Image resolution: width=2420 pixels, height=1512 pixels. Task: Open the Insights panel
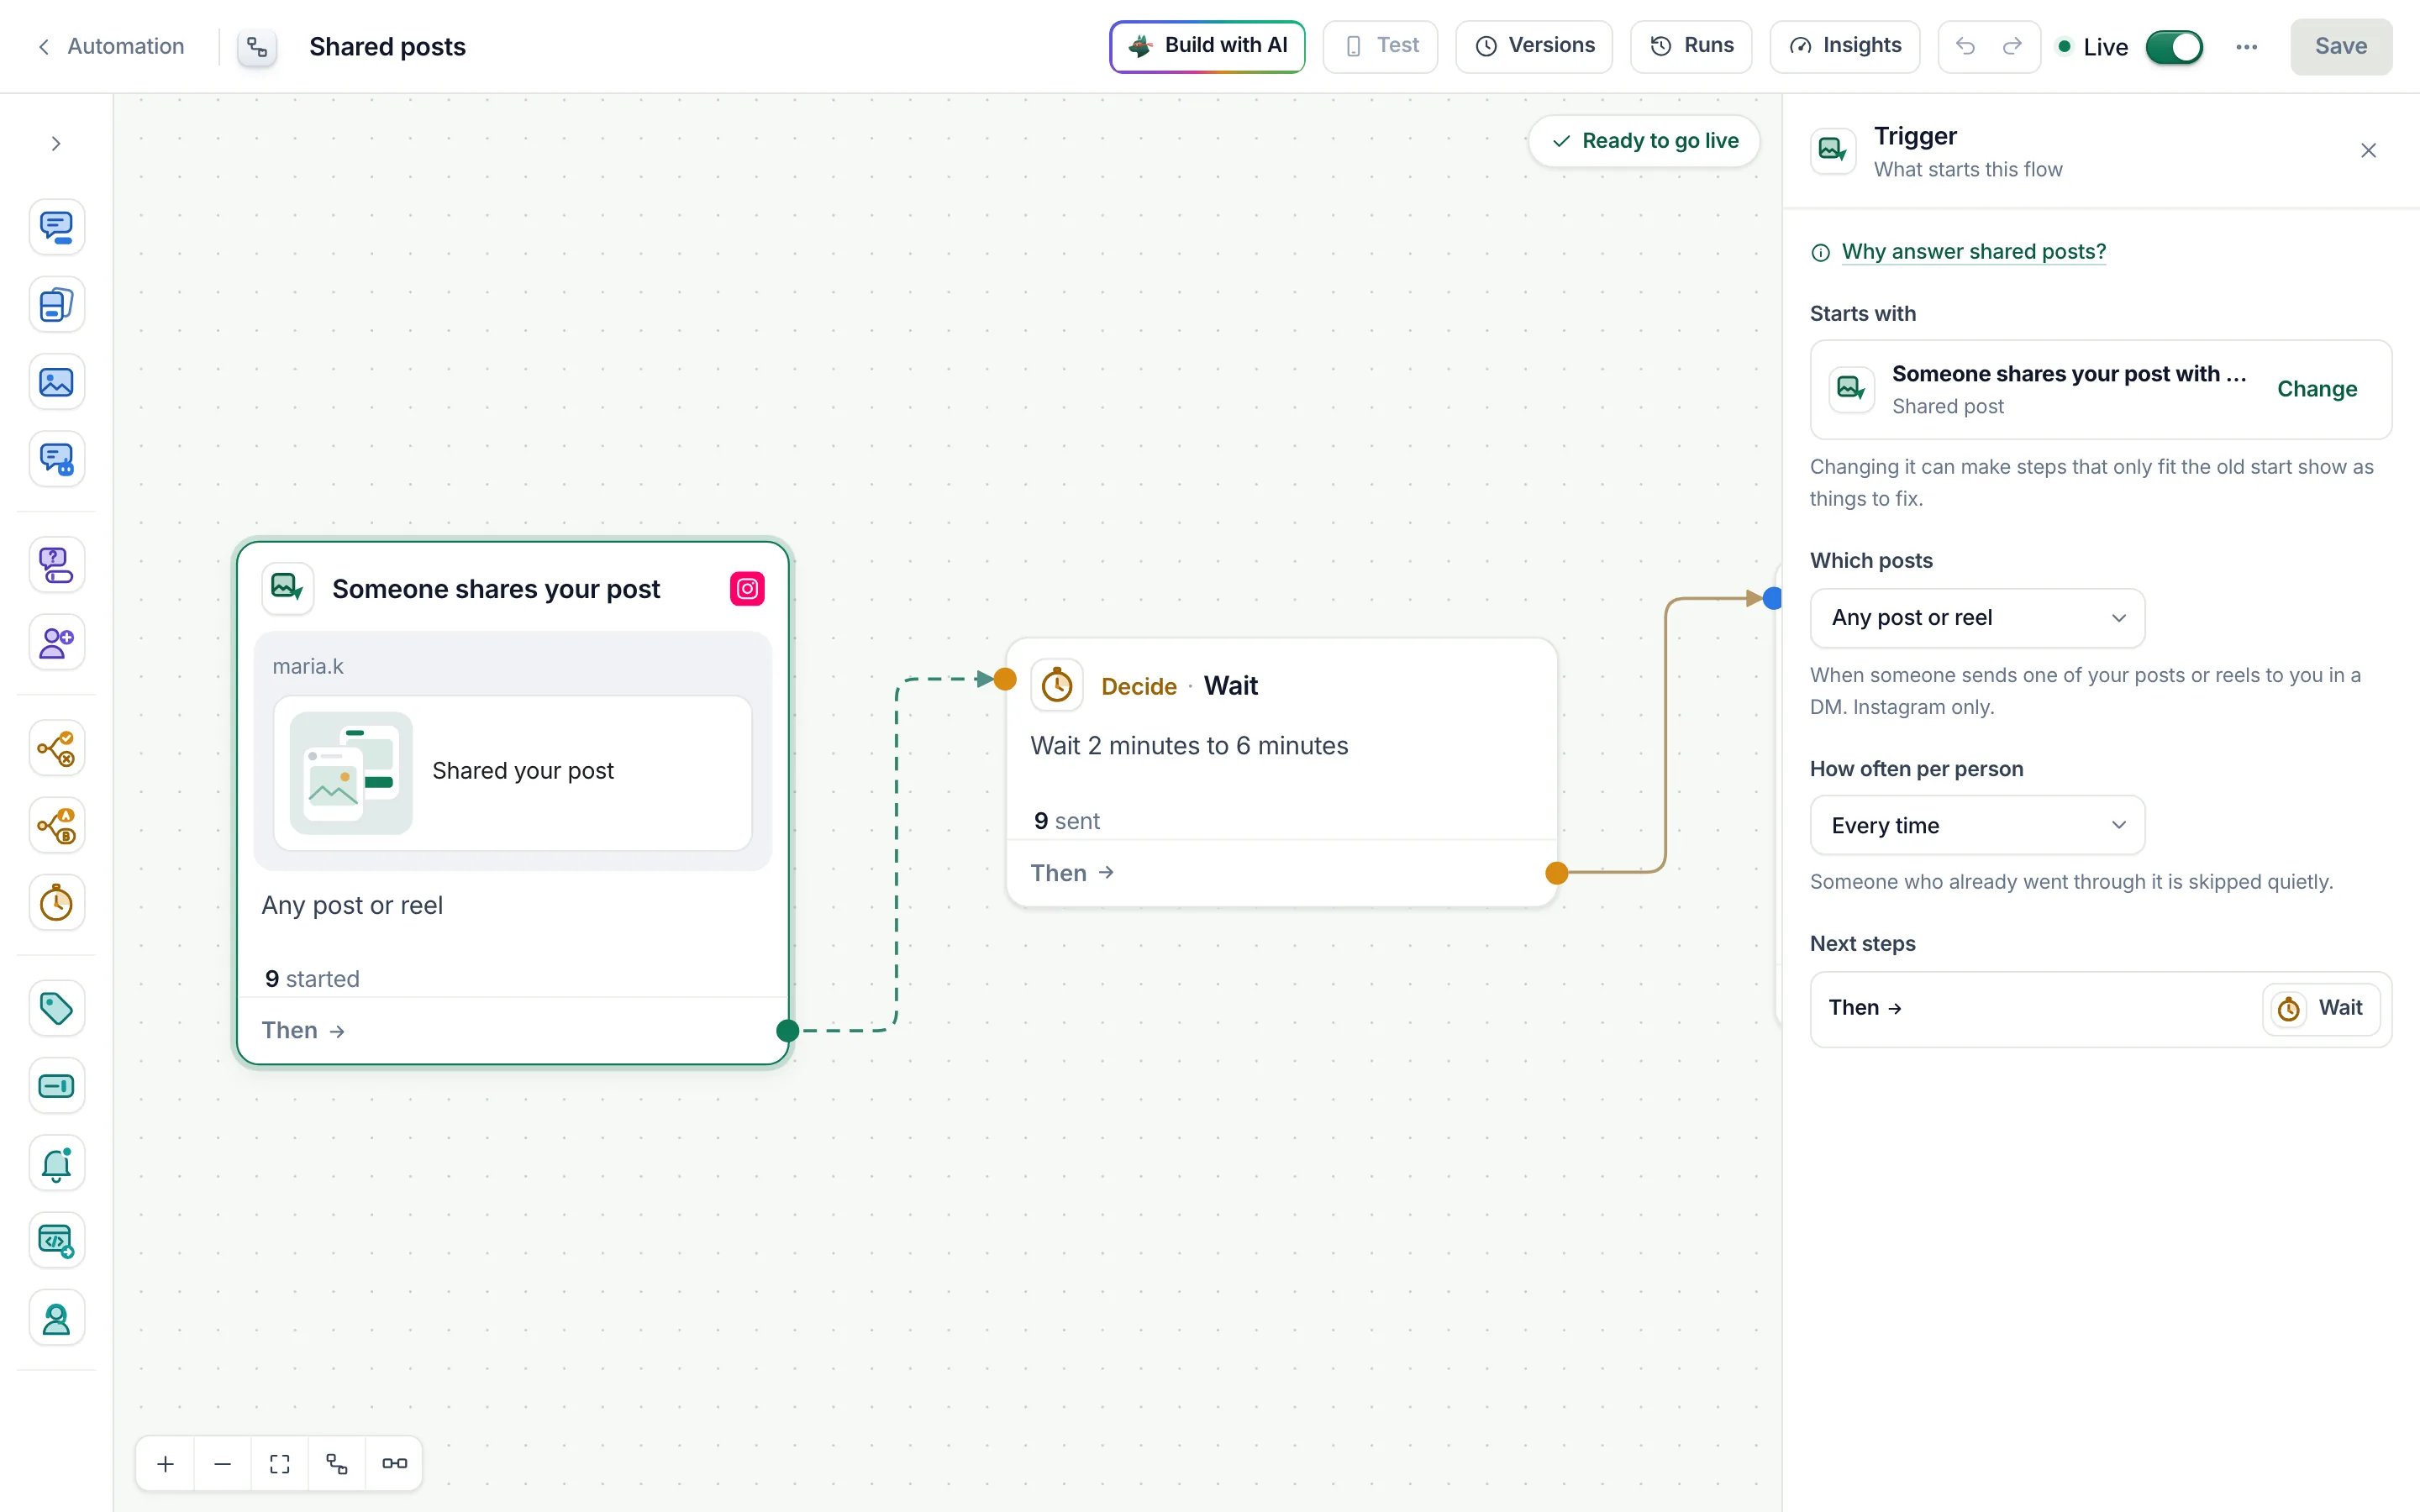click(1844, 46)
